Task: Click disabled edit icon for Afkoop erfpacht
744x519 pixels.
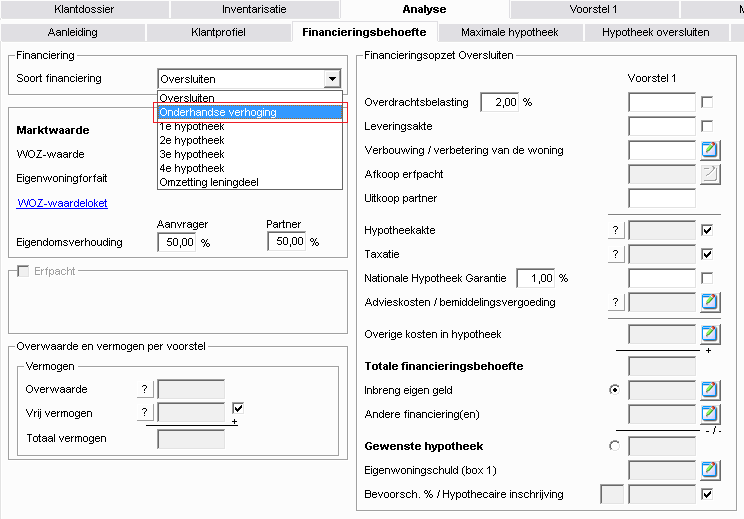Action: pyautogui.click(x=710, y=174)
